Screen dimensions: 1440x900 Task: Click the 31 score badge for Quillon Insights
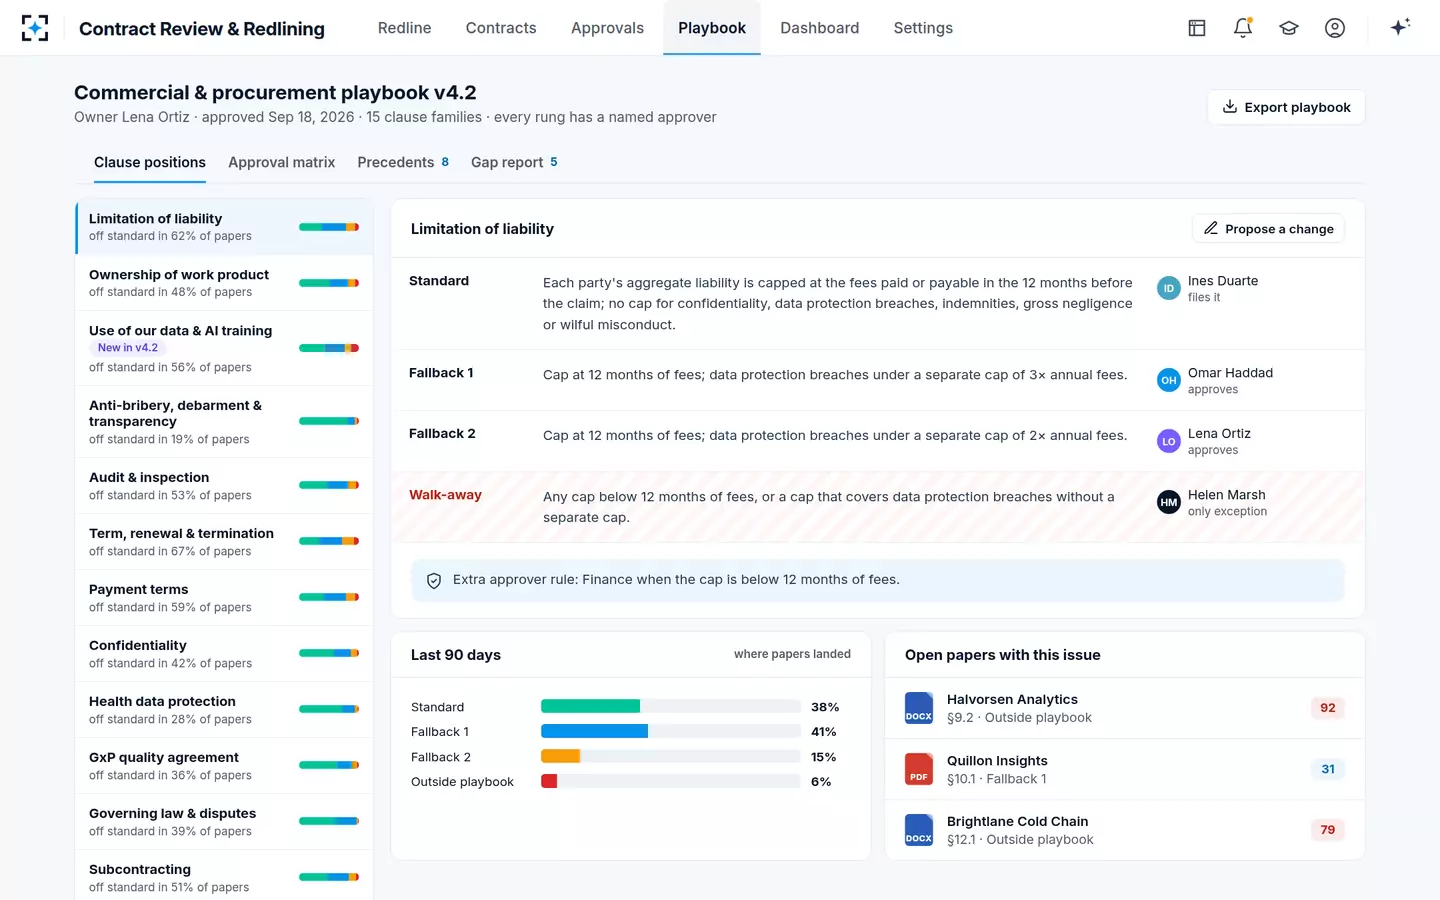coord(1327,769)
